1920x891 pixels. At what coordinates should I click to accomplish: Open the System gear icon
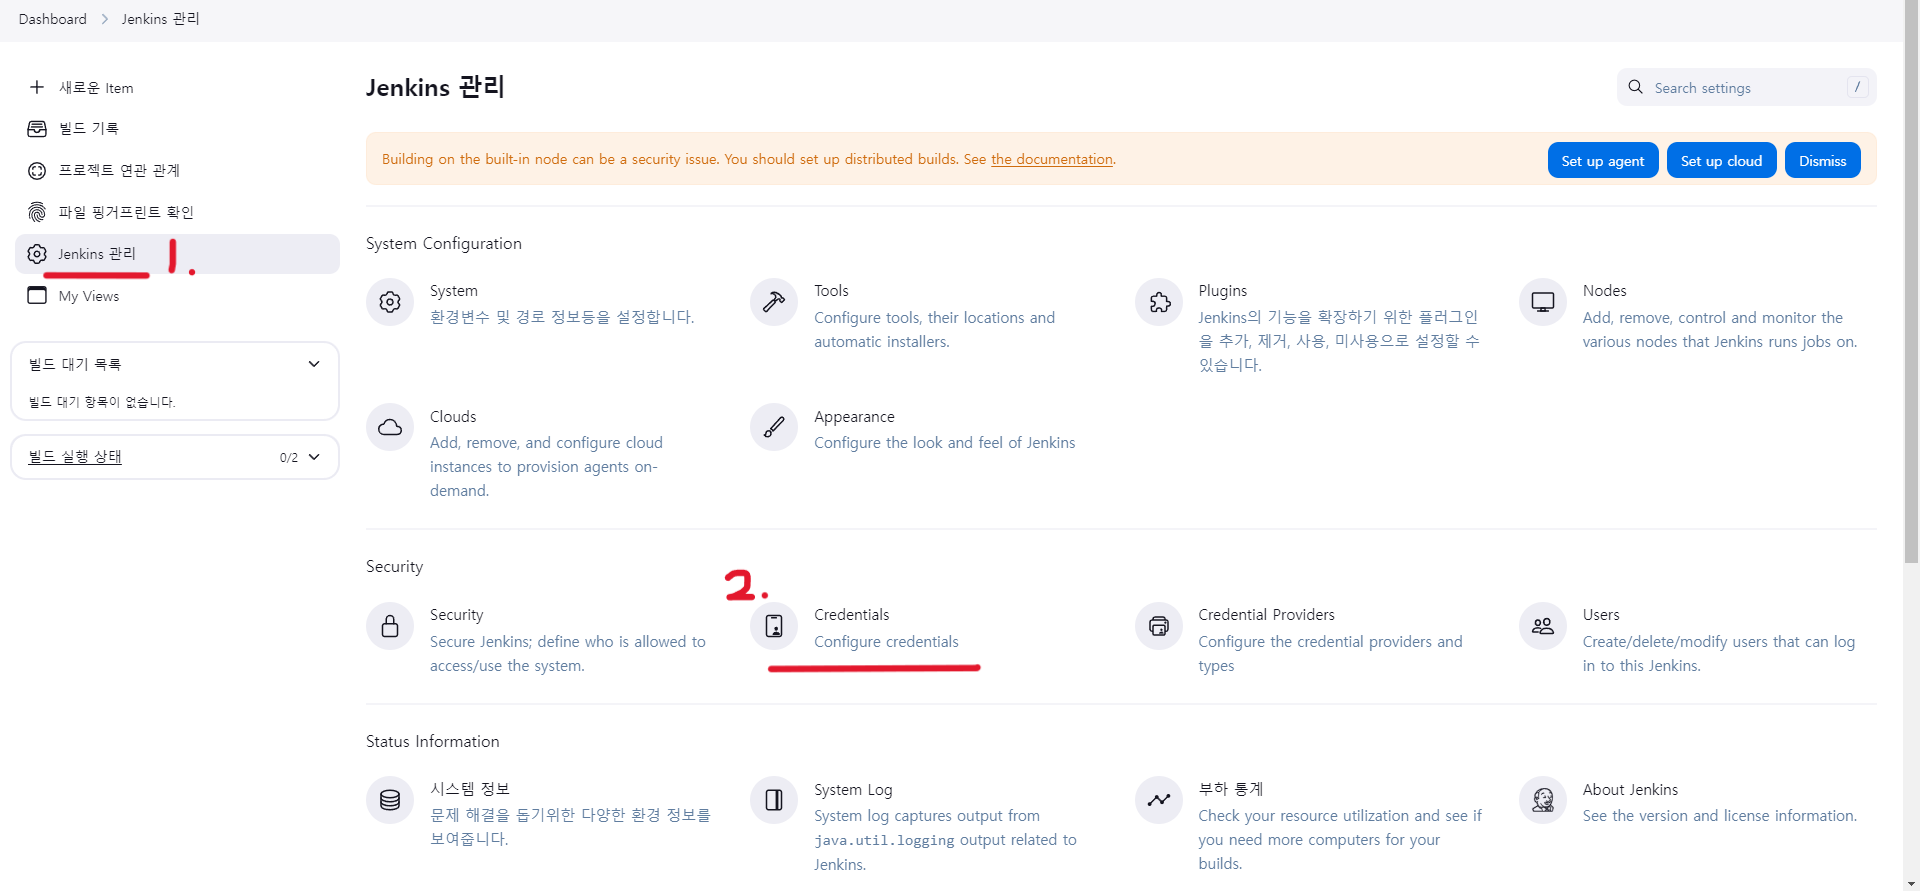pos(390,302)
